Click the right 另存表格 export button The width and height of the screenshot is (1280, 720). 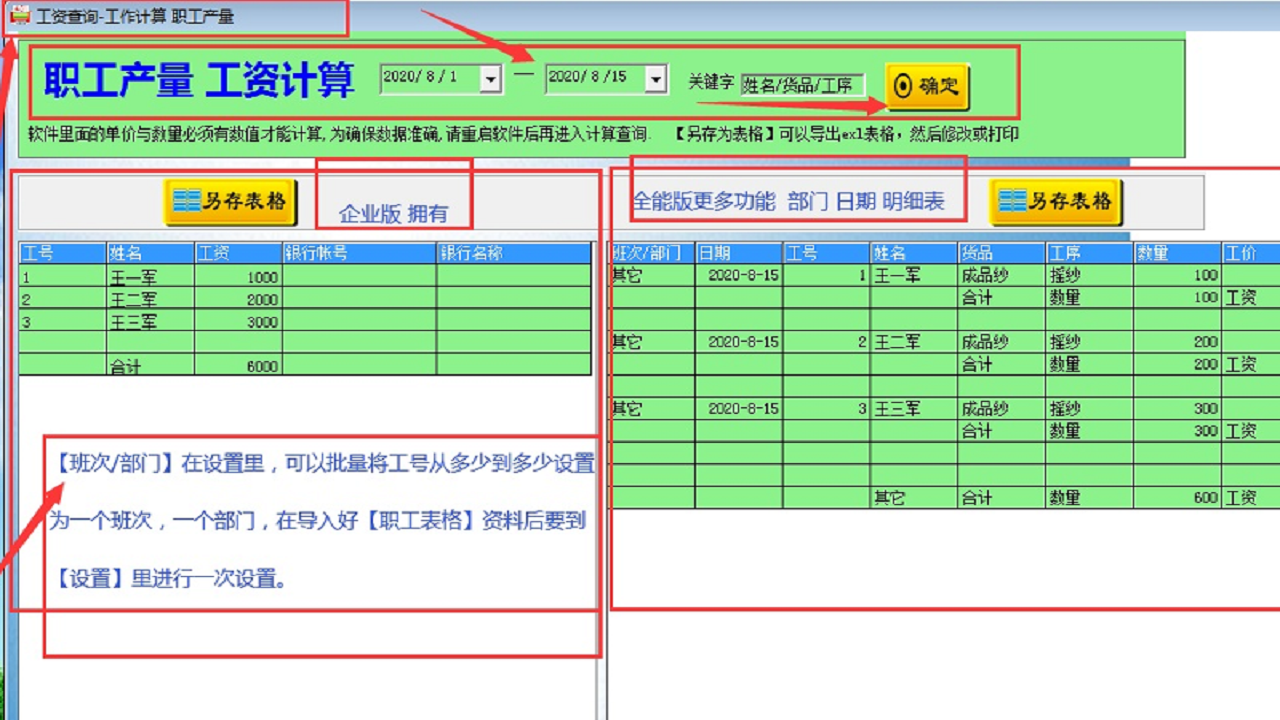[x=1057, y=201]
